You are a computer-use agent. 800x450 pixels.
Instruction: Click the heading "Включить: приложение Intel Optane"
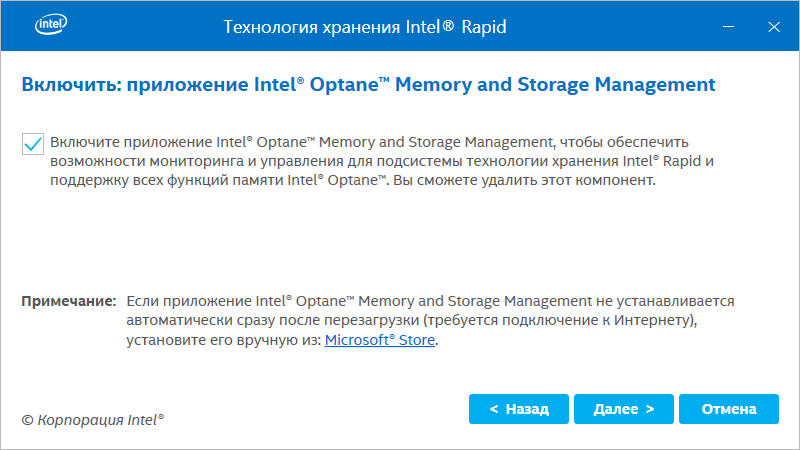[x=368, y=85]
